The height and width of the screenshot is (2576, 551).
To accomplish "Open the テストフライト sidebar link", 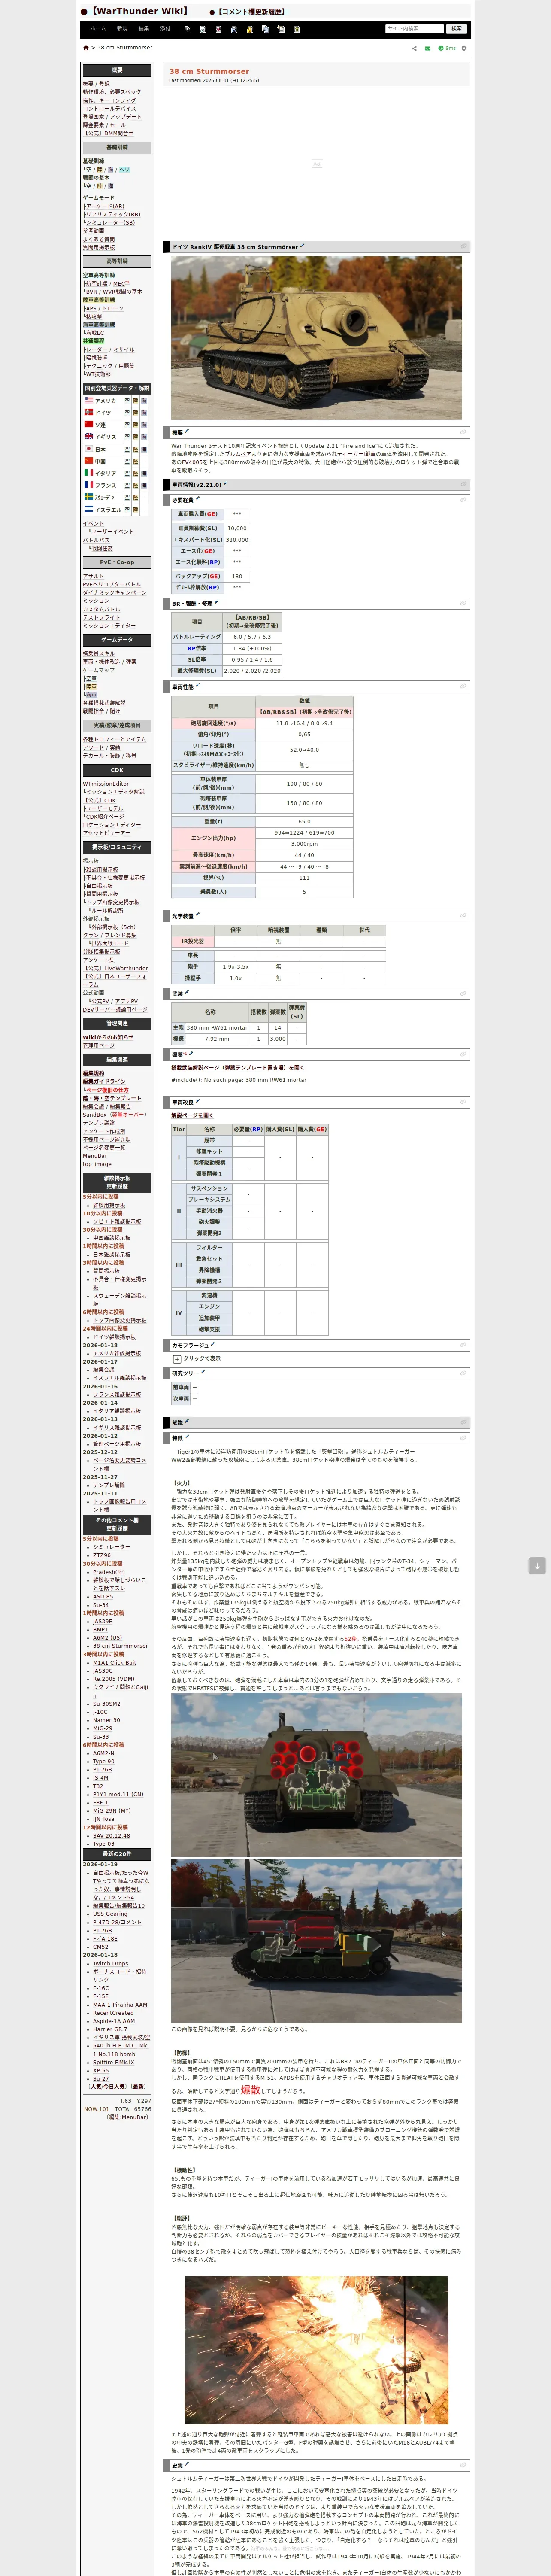I will pos(100,617).
